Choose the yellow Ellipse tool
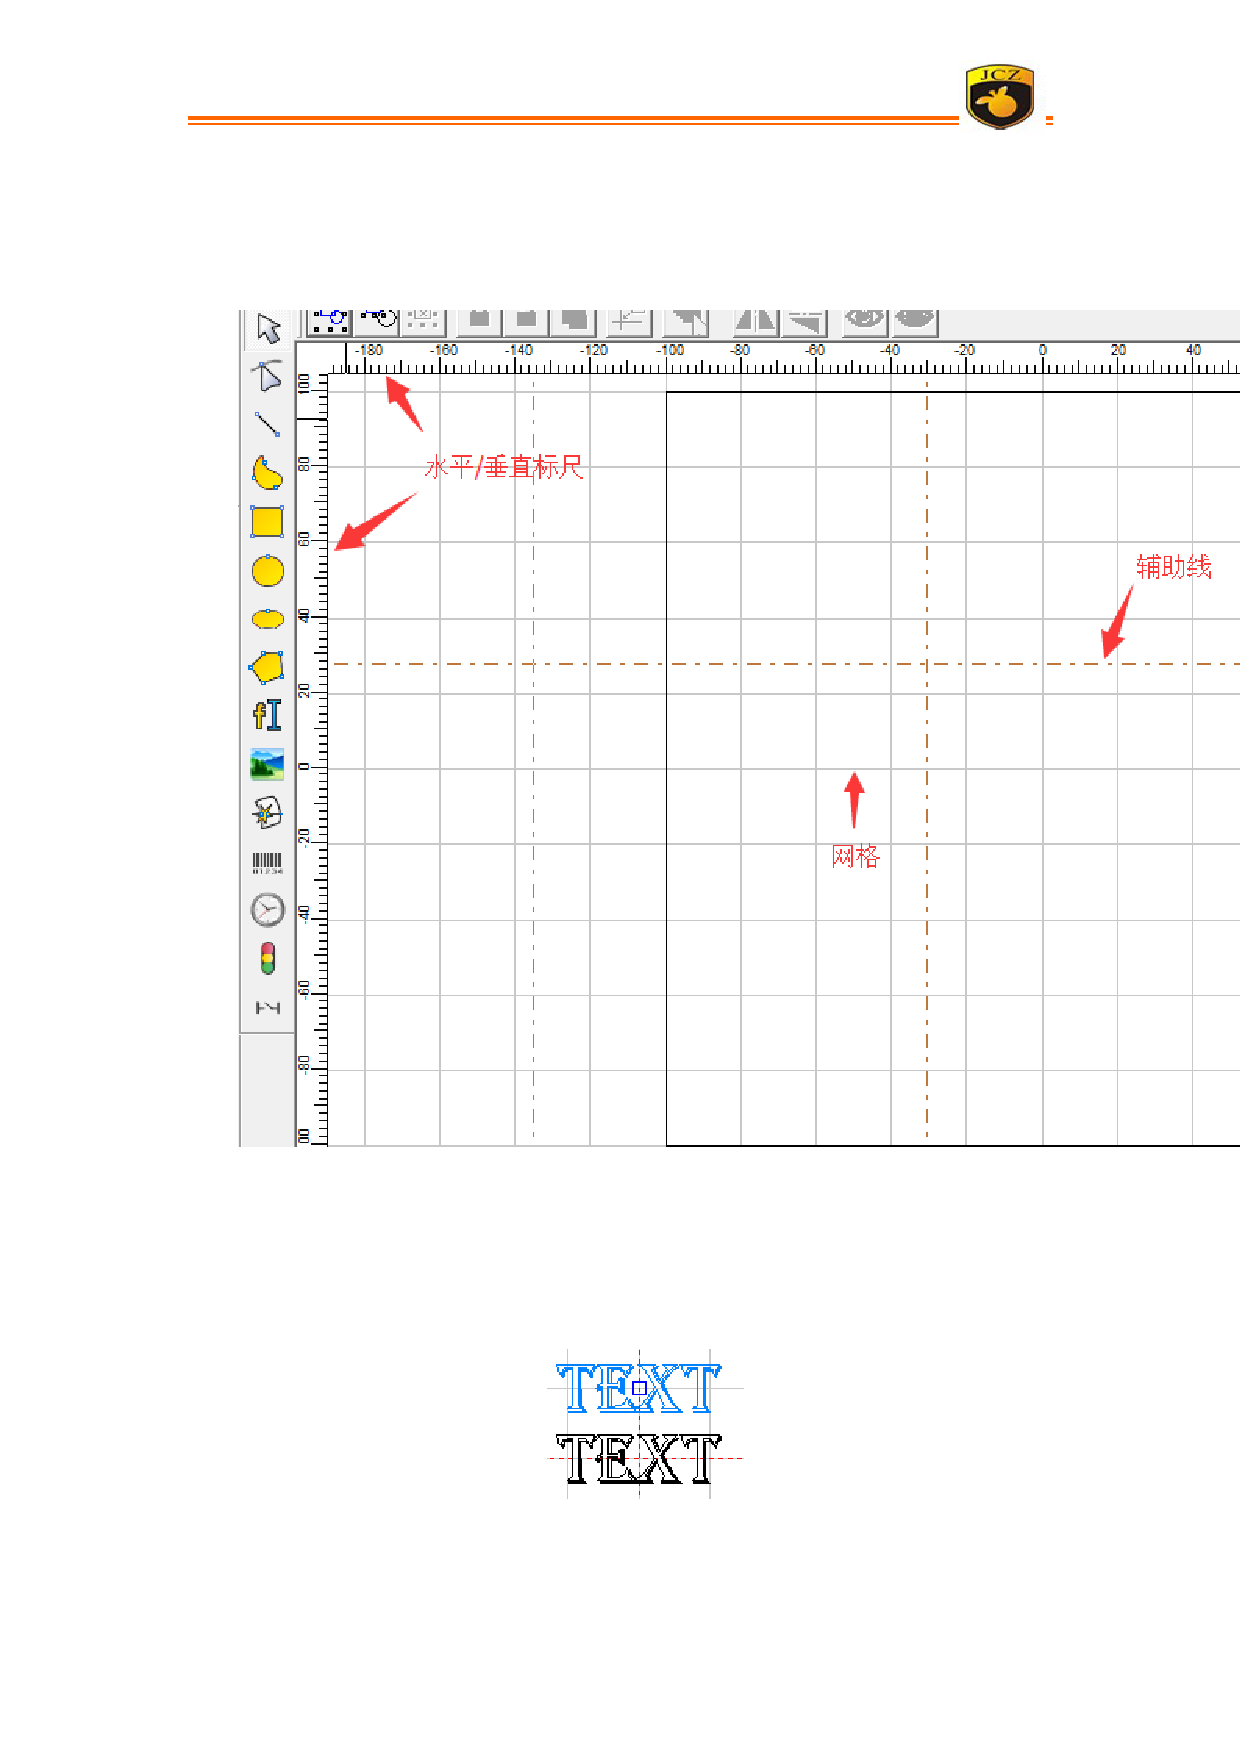The width and height of the screenshot is (1240, 1754). [x=267, y=619]
